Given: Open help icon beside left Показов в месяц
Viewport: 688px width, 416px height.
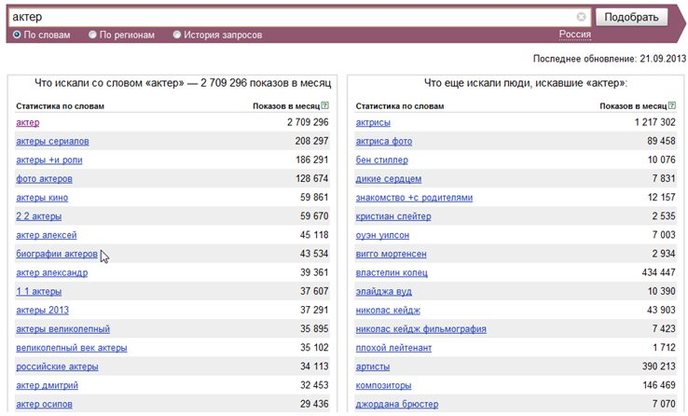Looking at the screenshot, I should click(325, 105).
